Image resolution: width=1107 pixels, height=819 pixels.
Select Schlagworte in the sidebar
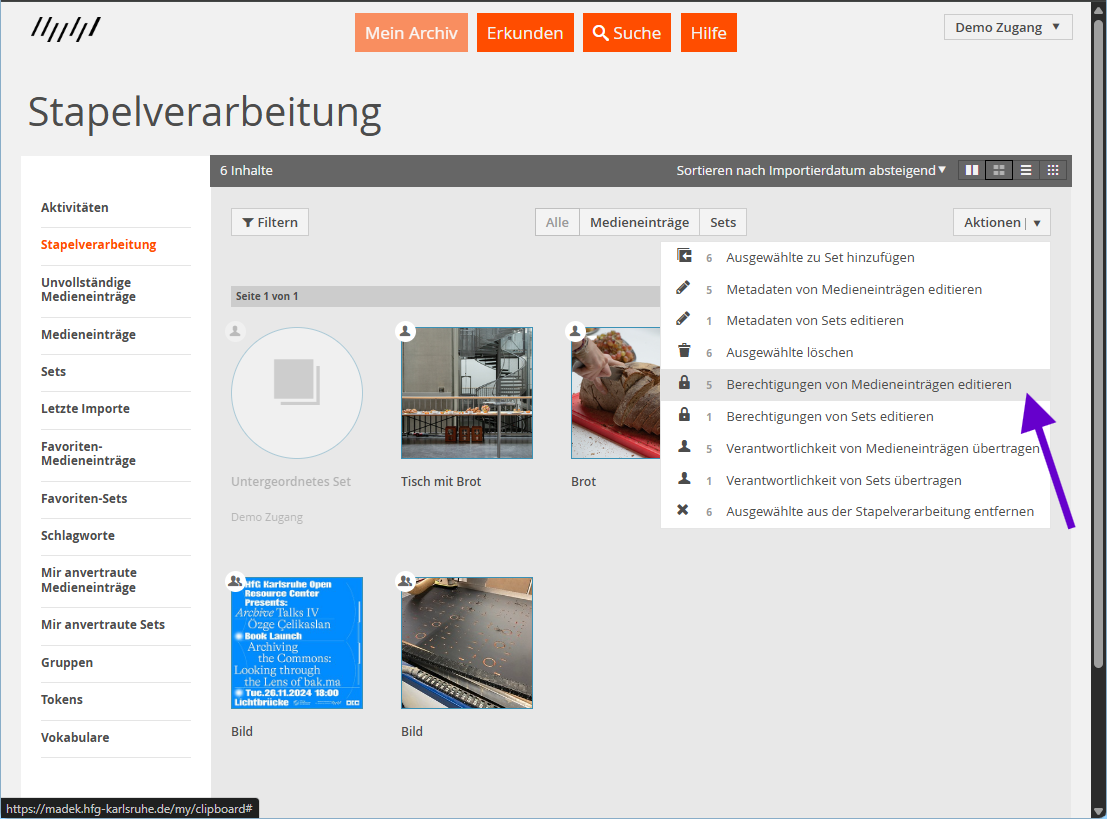(75, 537)
